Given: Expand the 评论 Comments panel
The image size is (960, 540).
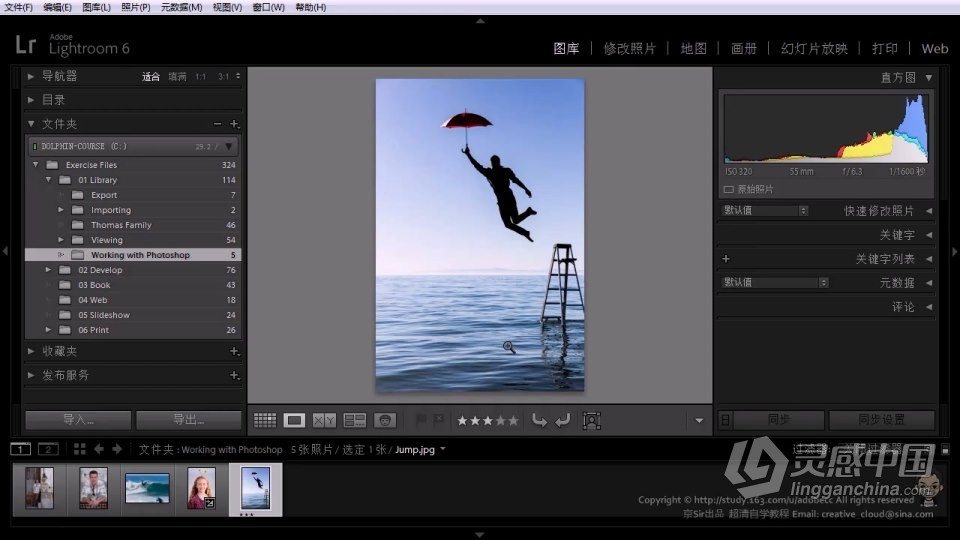Looking at the screenshot, I should pos(929,307).
